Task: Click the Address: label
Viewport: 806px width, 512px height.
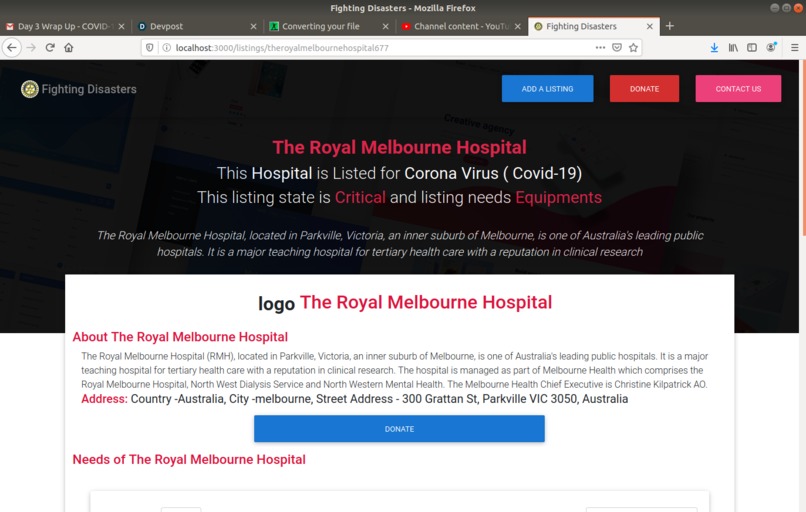Action: point(104,399)
